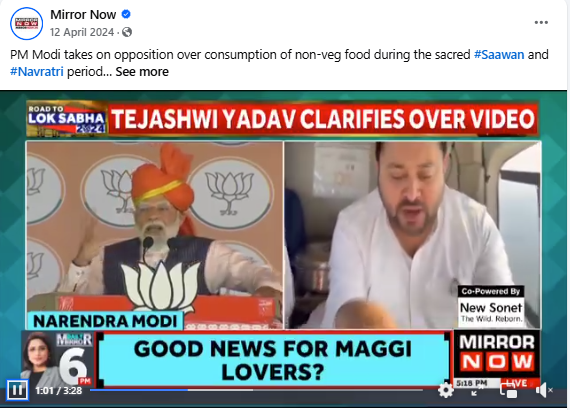The image size is (570, 410).
Task: Pause the video playback
Action: (x=17, y=390)
